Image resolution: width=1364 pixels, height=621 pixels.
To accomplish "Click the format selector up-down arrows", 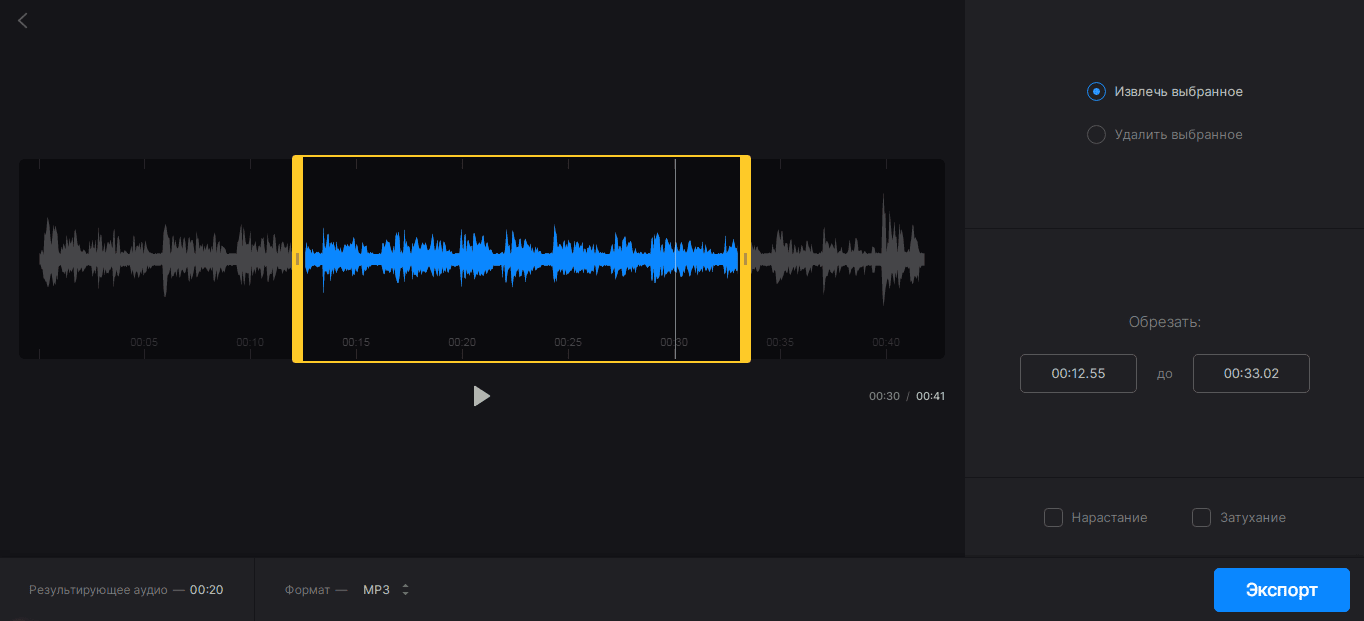I will tap(405, 590).
